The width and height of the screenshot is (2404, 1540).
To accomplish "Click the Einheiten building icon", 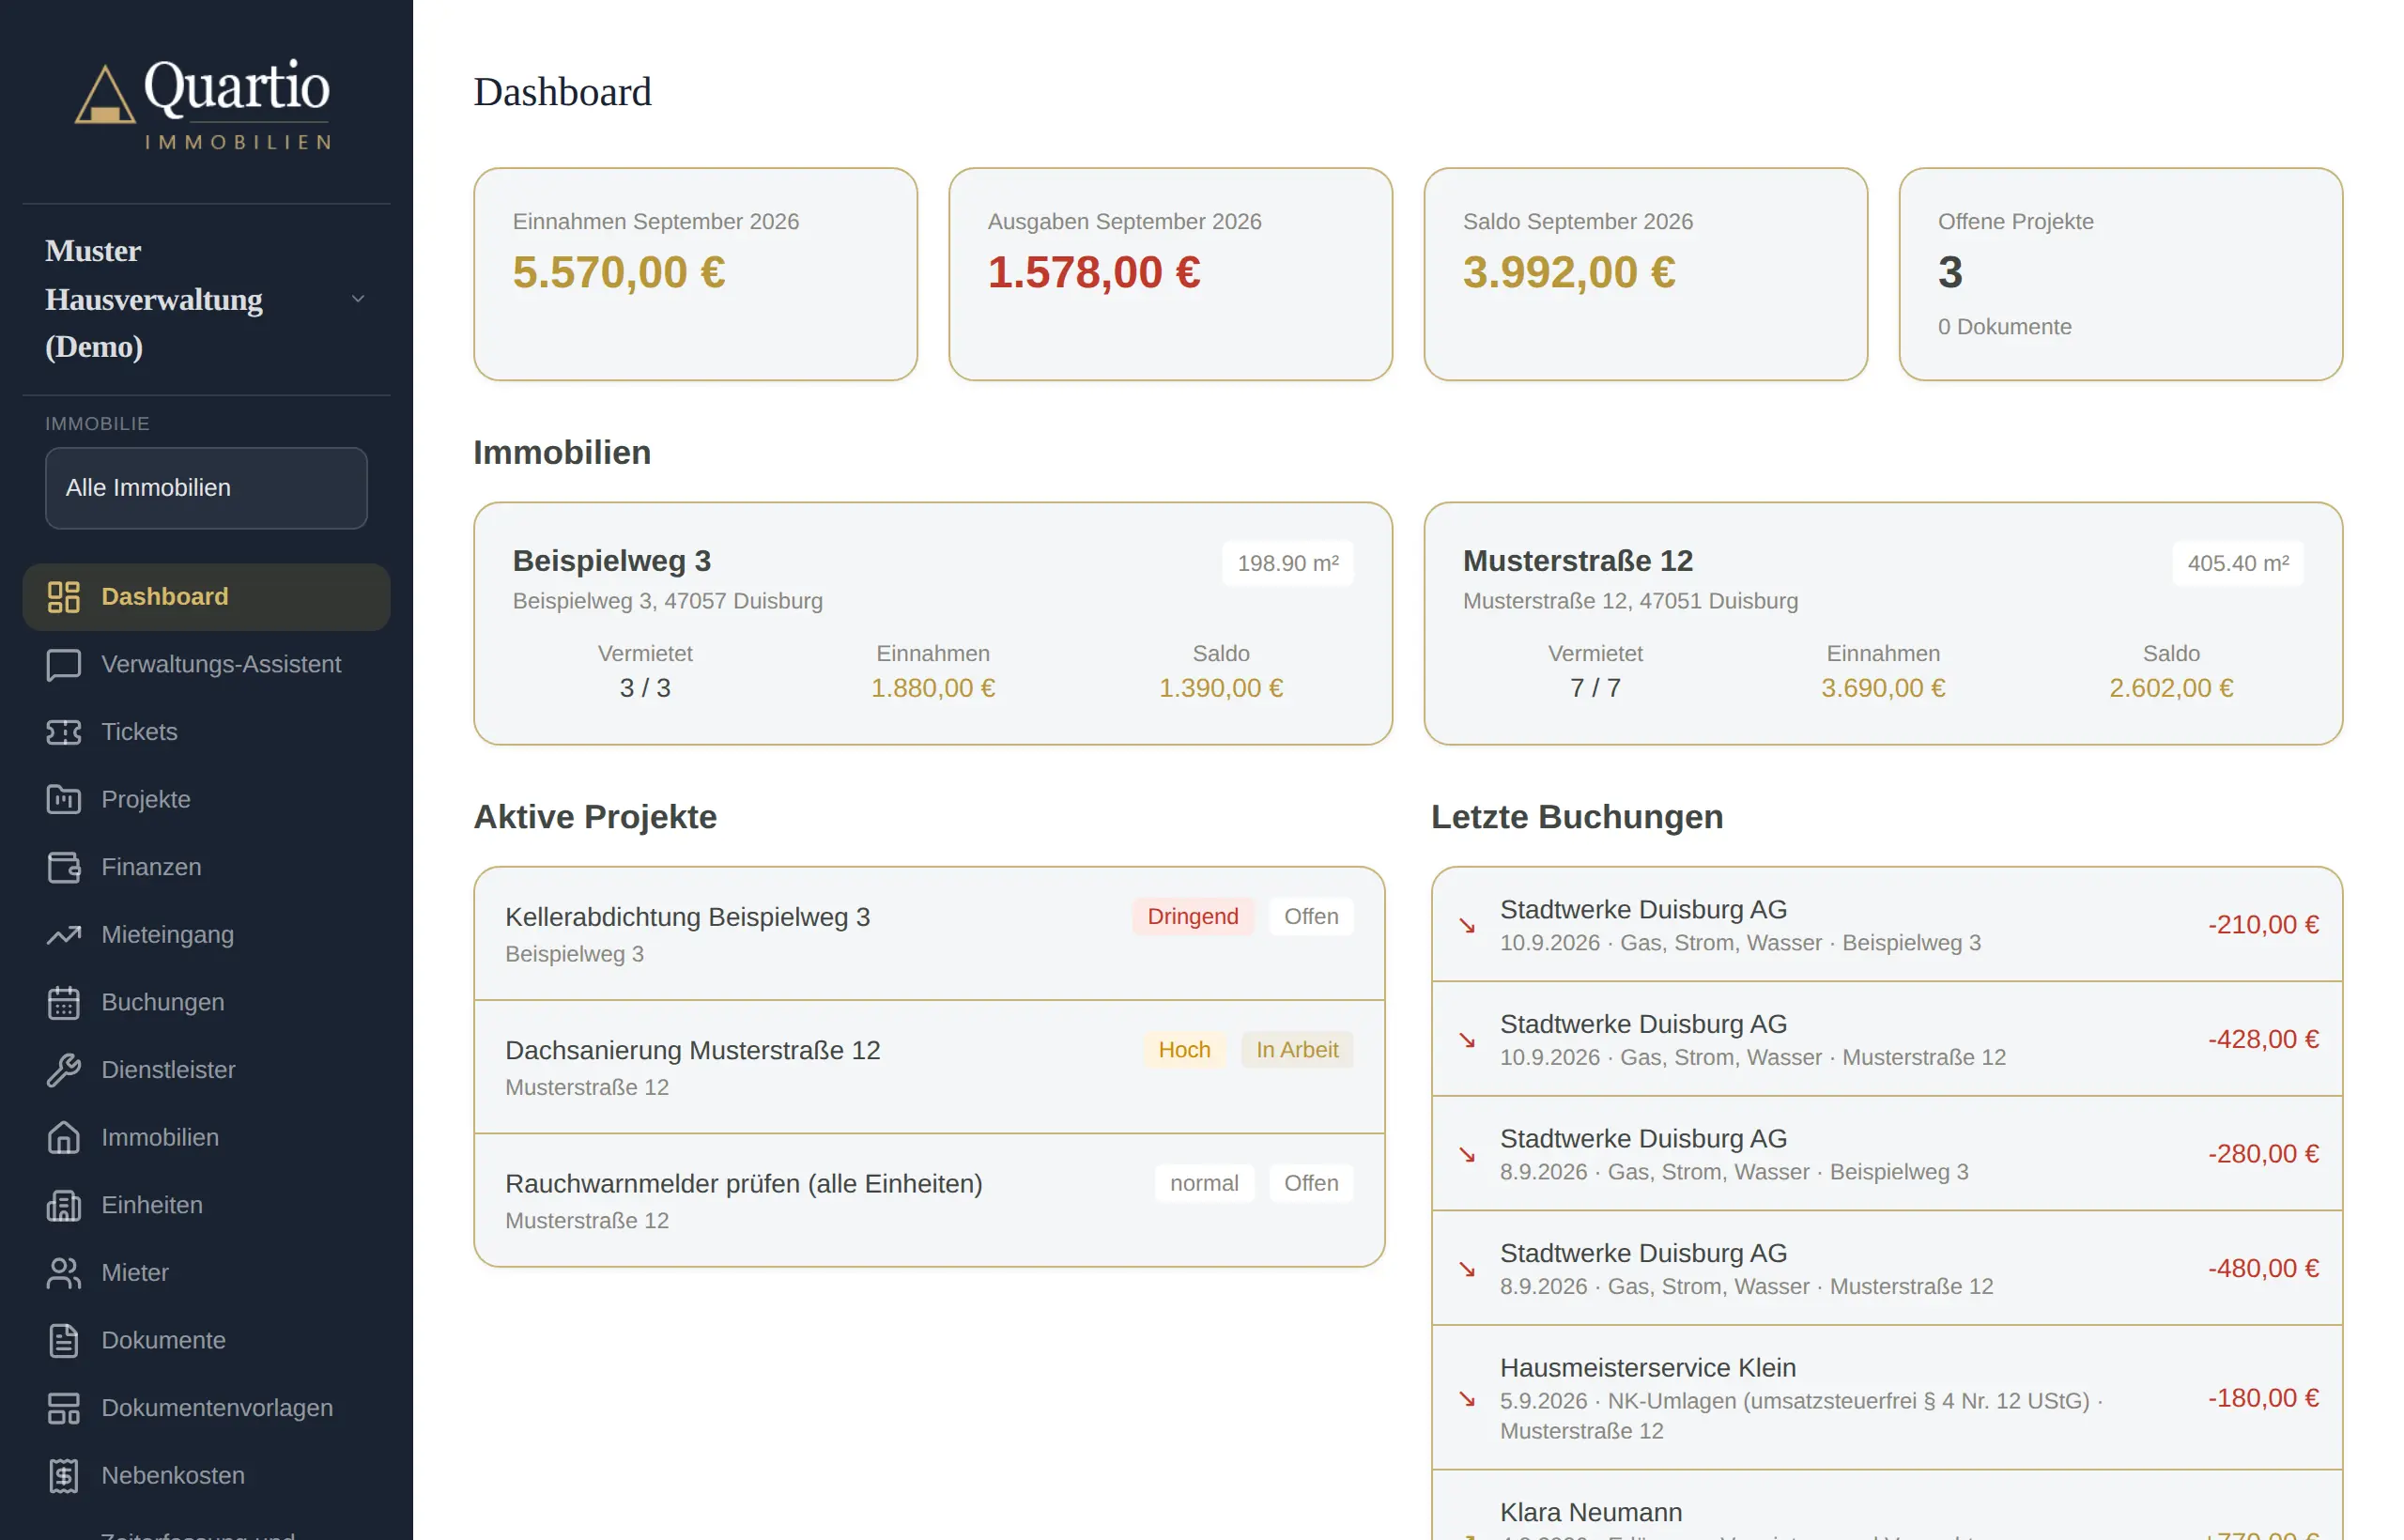I will coord(63,1205).
